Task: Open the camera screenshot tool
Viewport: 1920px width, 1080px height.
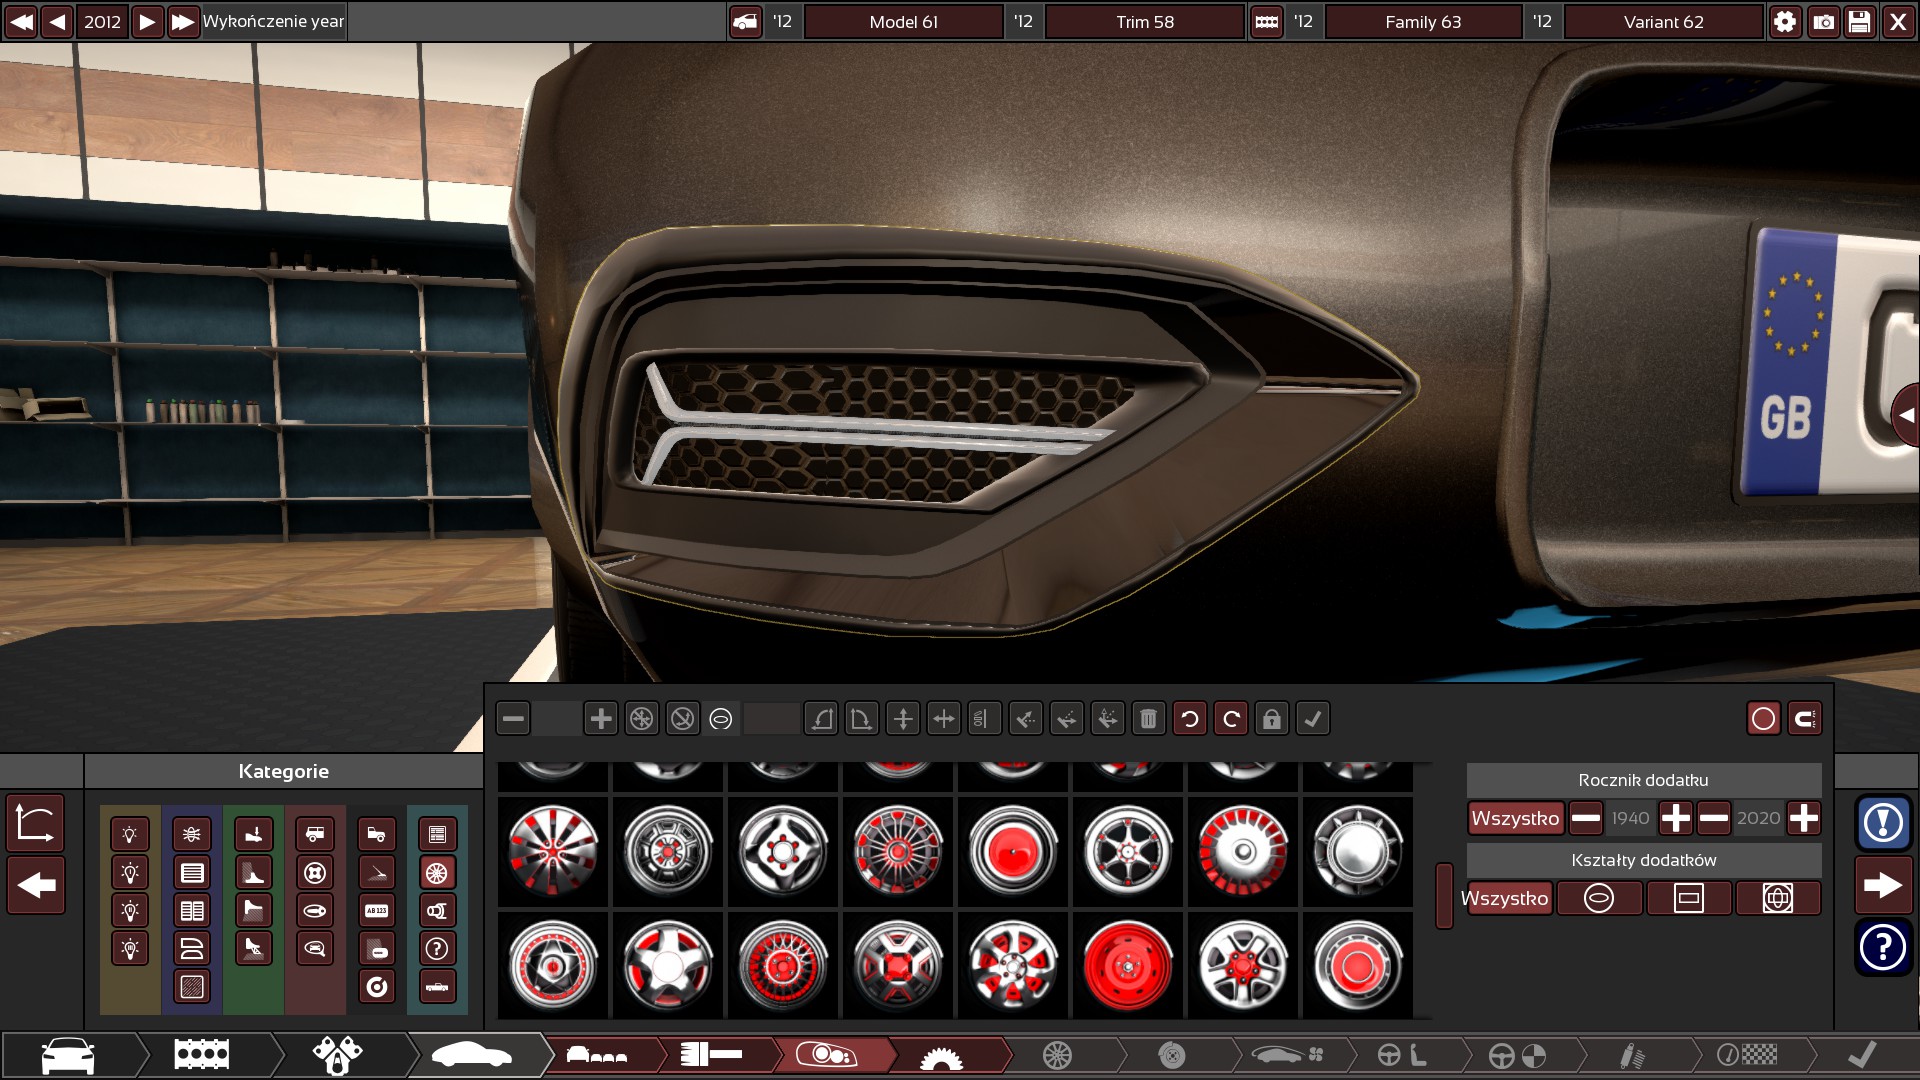Action: tap(1823, 22)
